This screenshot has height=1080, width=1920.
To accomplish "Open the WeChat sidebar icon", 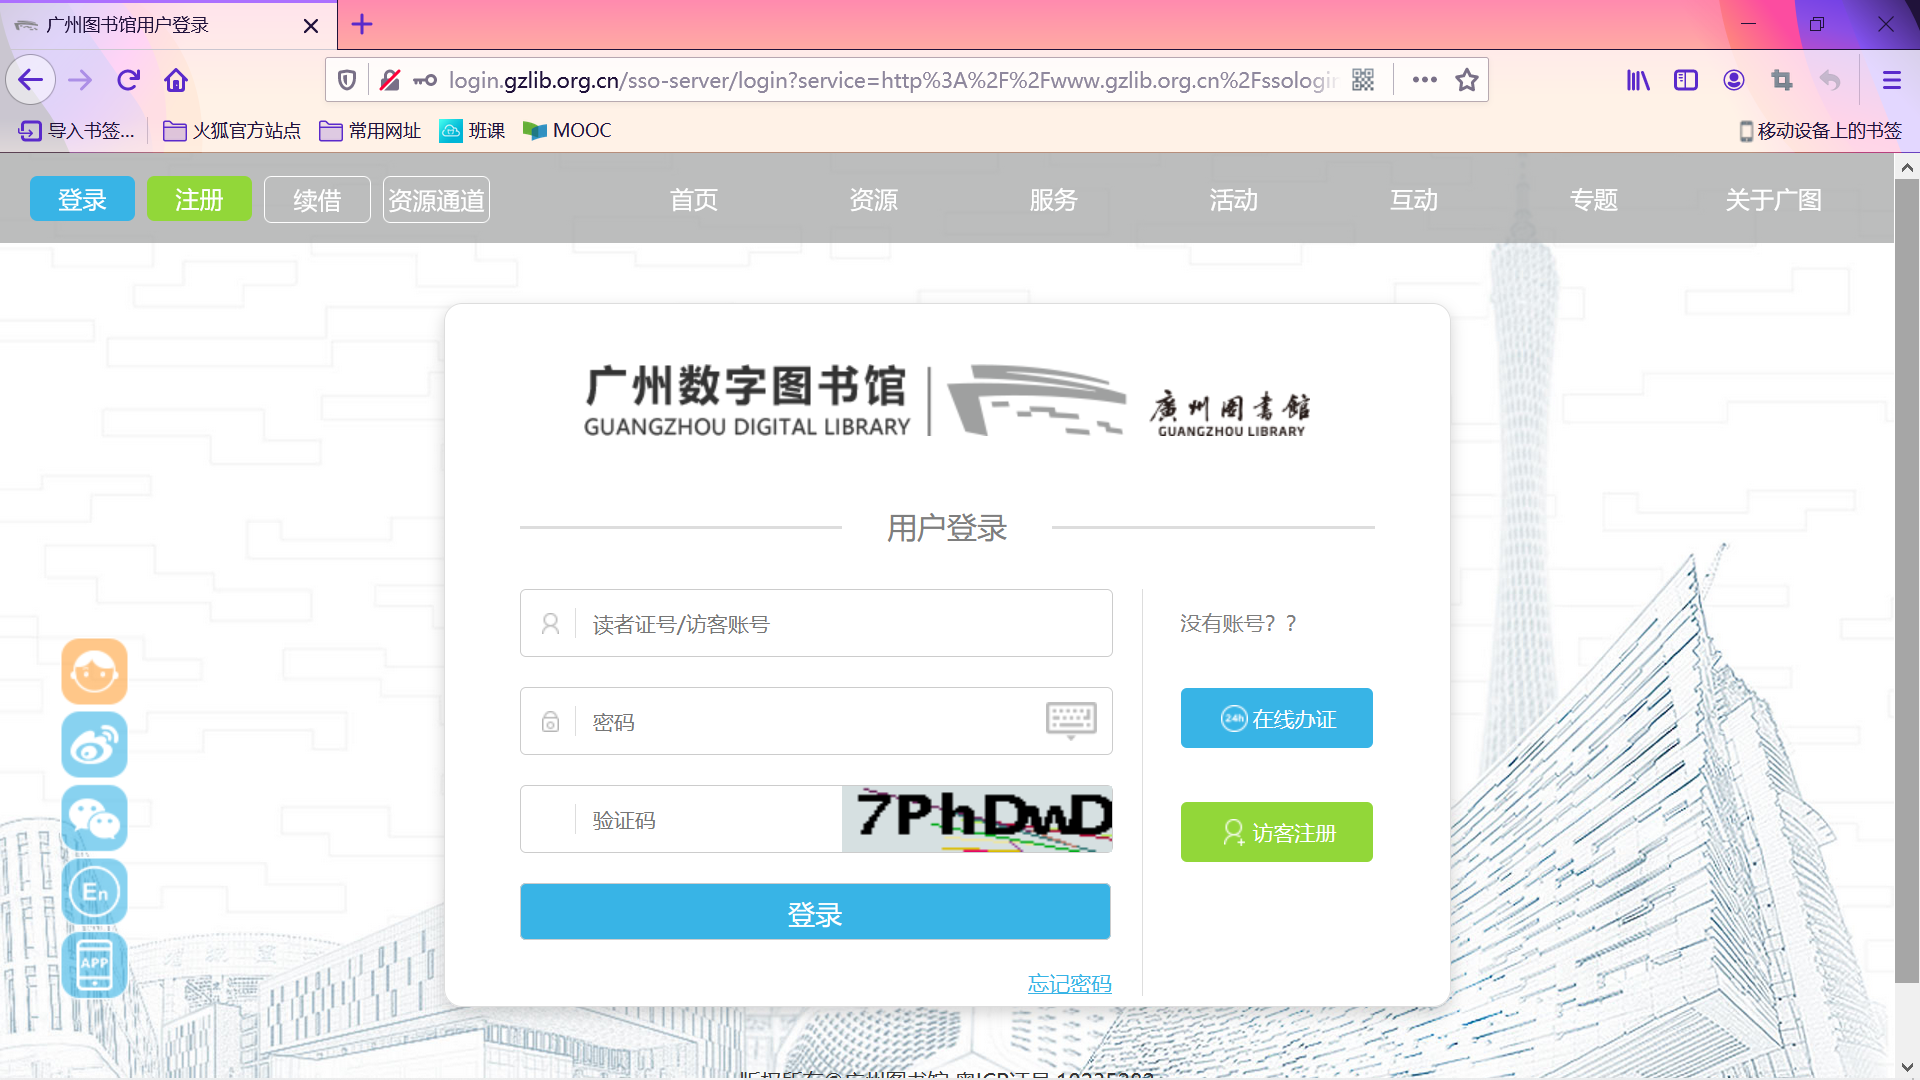I will tap(94, 818).
